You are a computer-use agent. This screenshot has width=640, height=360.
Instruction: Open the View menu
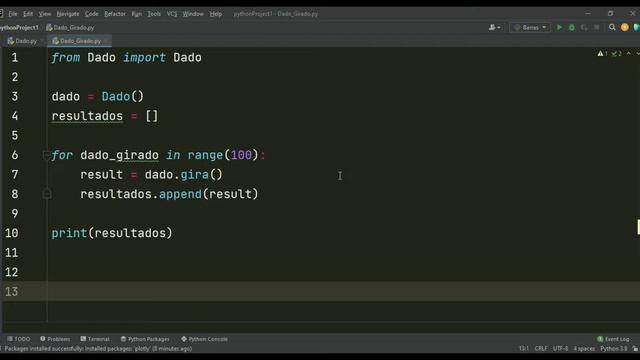pos(44,14)
